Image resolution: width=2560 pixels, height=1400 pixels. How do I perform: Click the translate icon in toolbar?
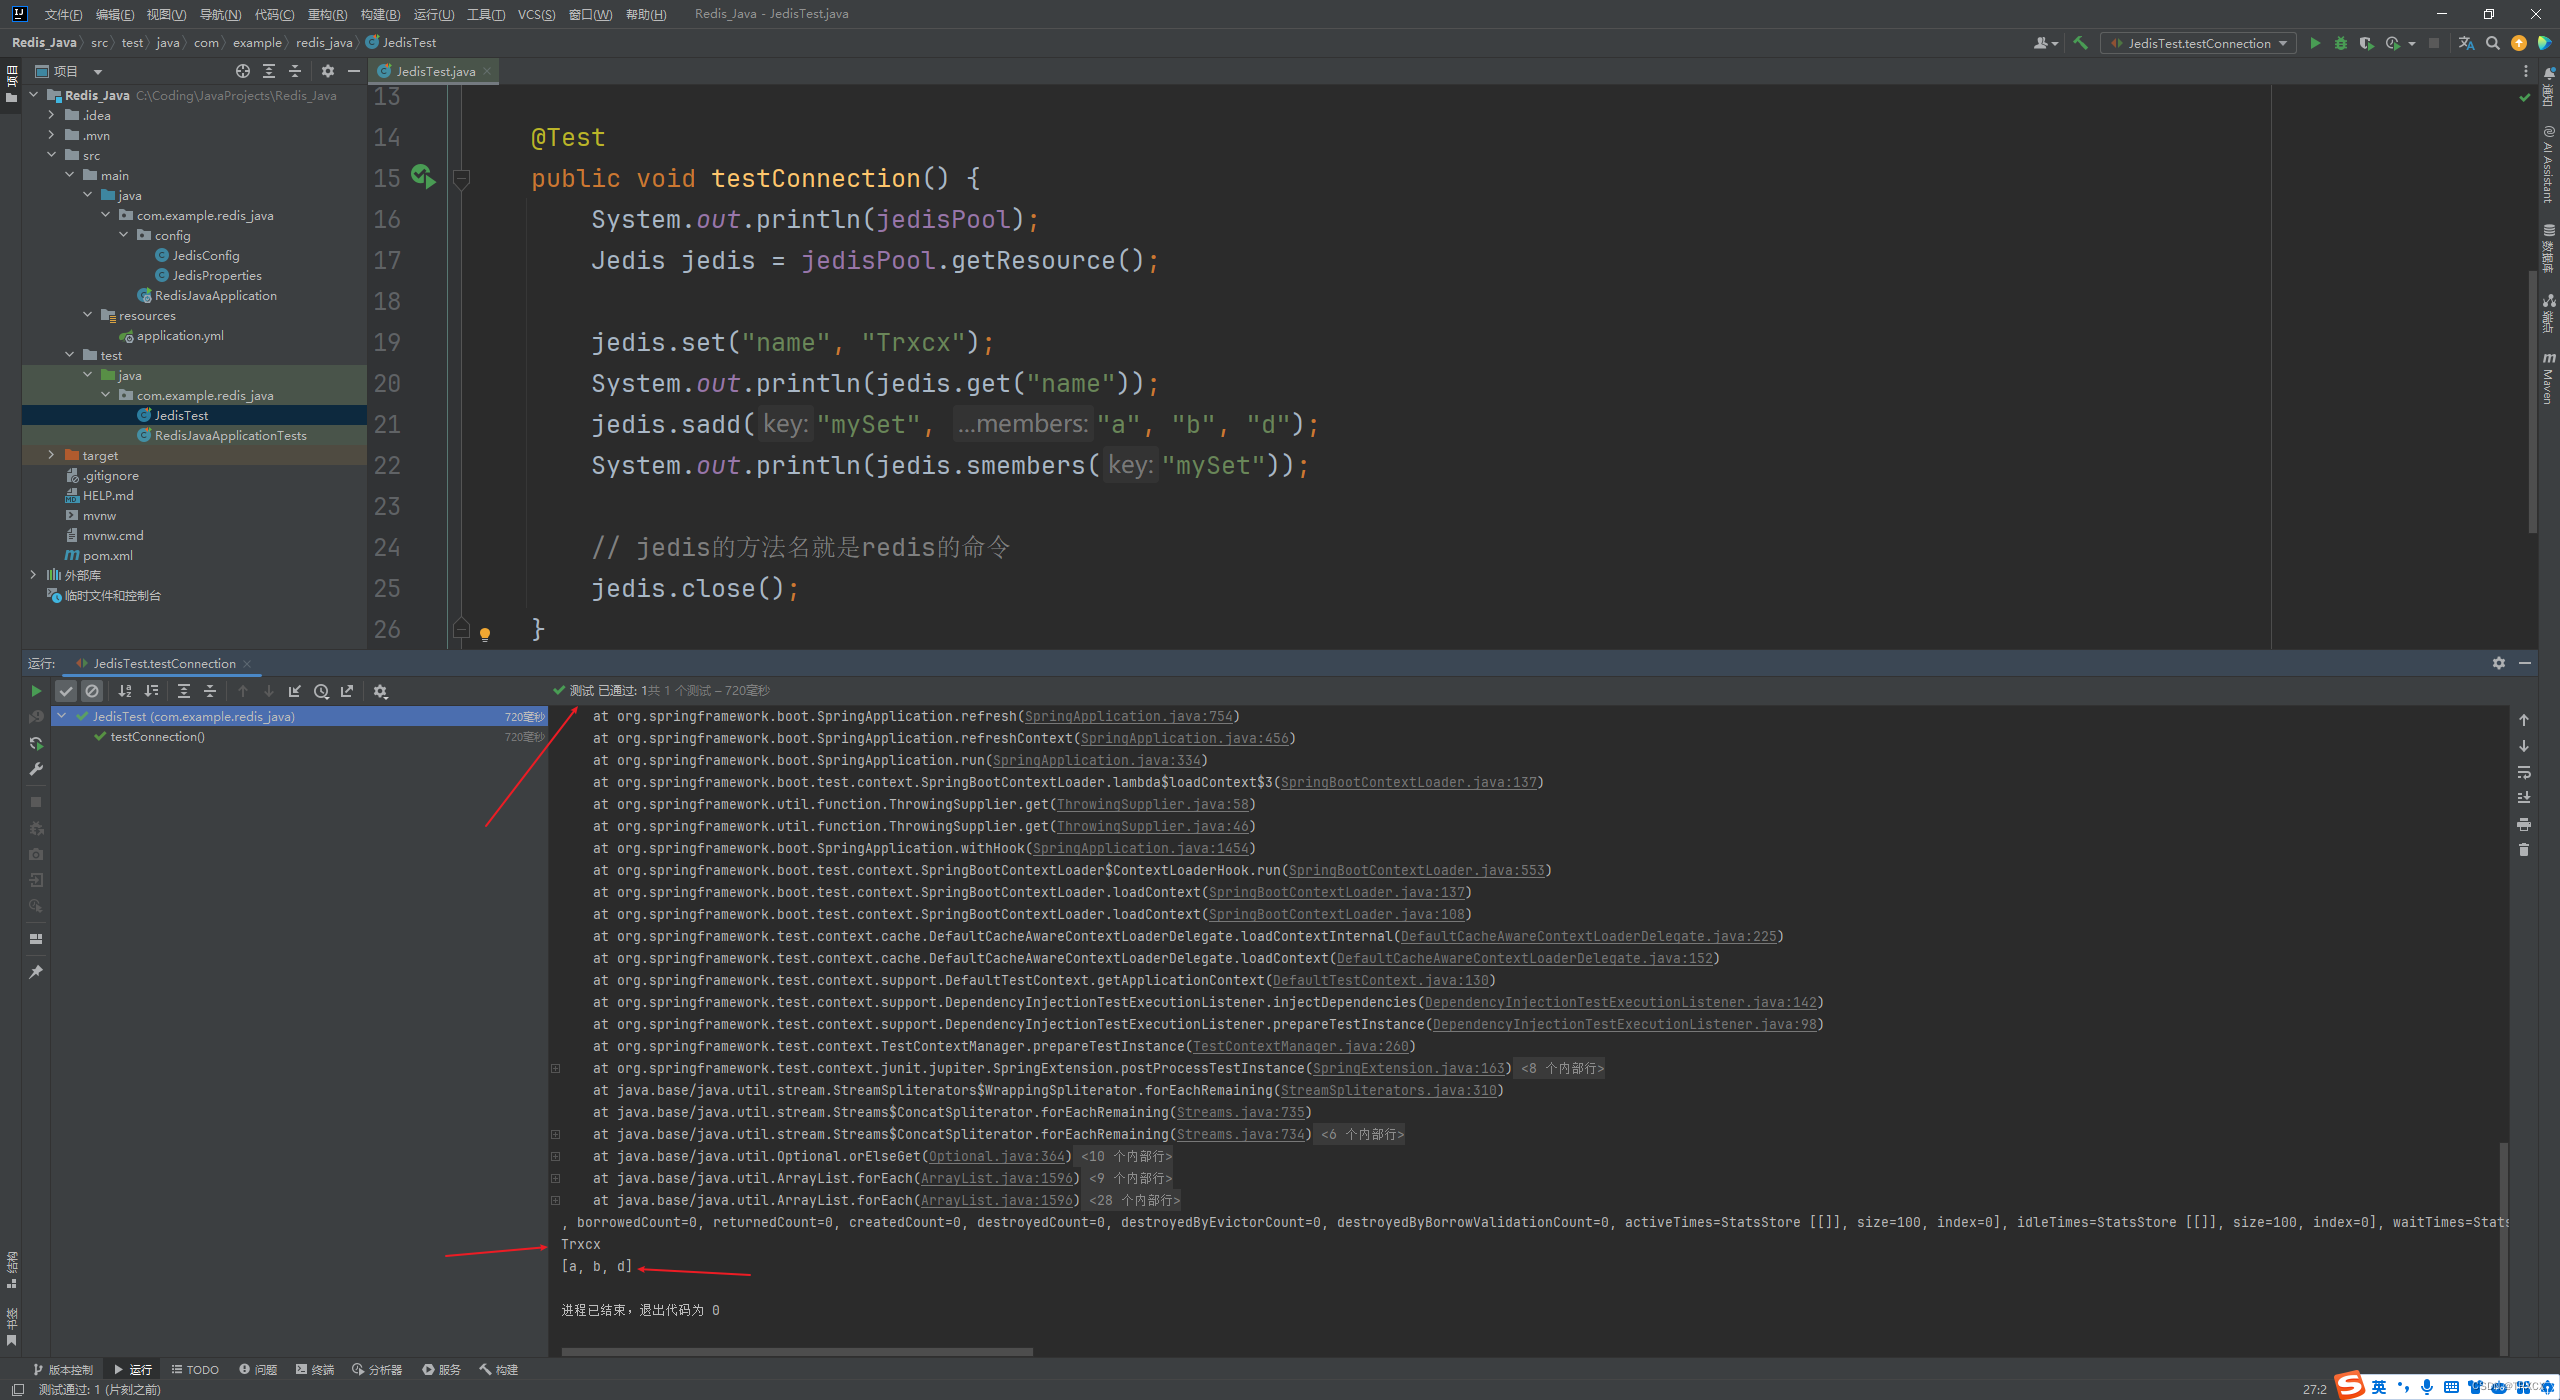point(2466,43)
